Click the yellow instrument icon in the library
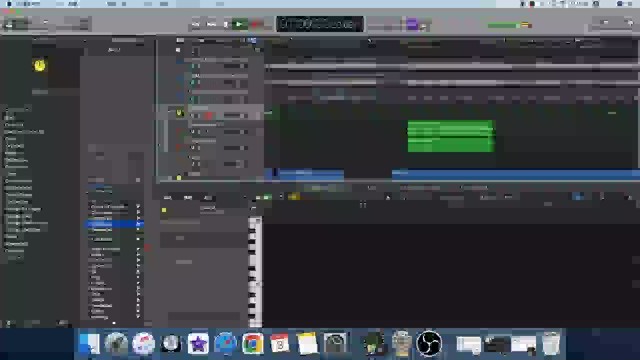Image resolution: width=640 pixels, height=360 pixels. pyautogui.click(x=40, y=65)
